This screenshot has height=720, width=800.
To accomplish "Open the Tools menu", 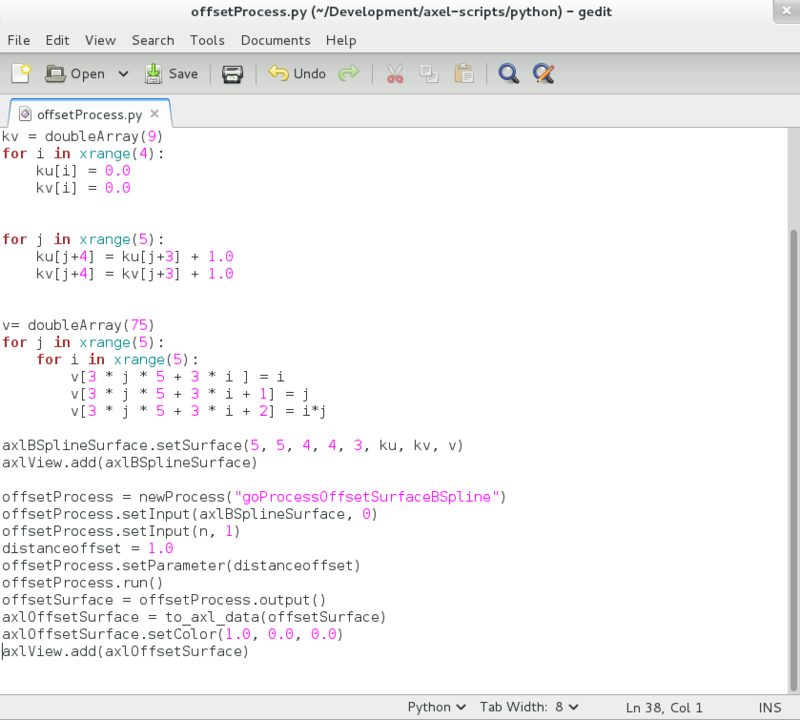I will click(207, 40).
